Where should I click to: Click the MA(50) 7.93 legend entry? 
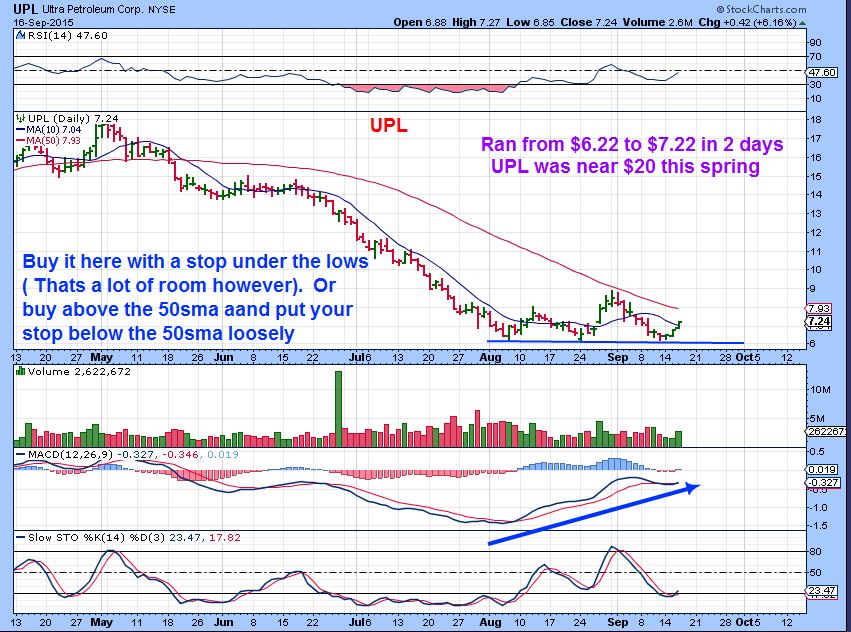(48, 140)
